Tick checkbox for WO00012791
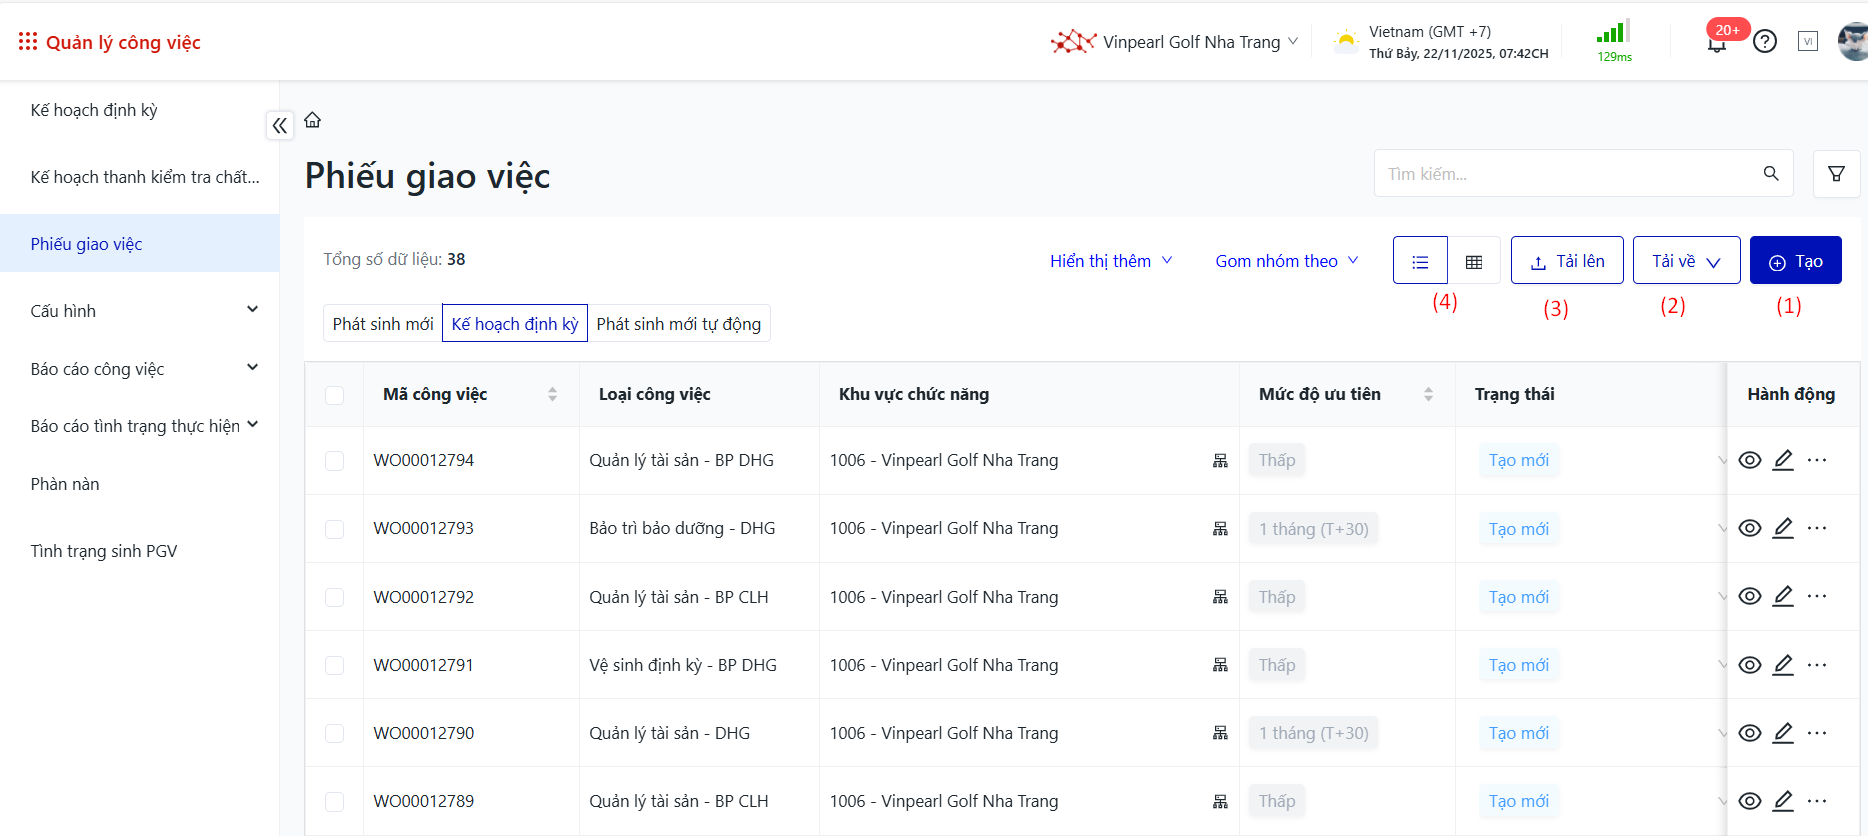 (x=335, y=665)
